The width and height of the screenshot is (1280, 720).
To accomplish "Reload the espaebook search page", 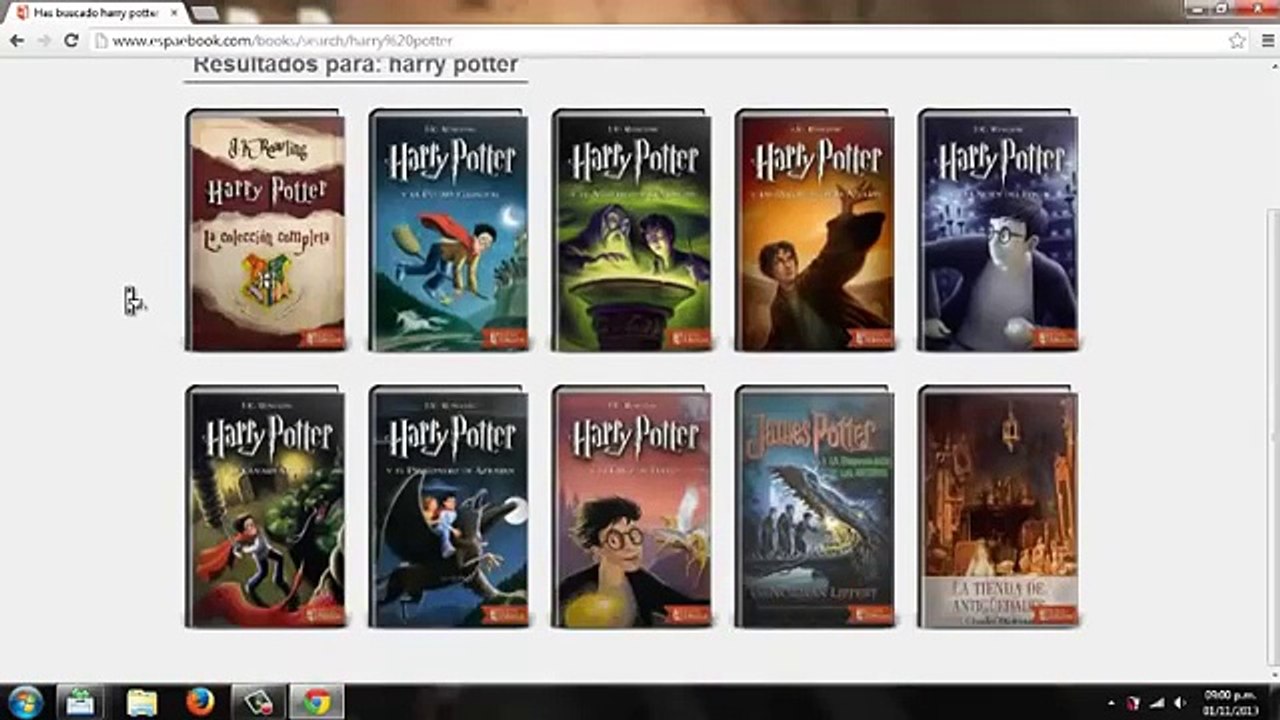I will [71, 41].
